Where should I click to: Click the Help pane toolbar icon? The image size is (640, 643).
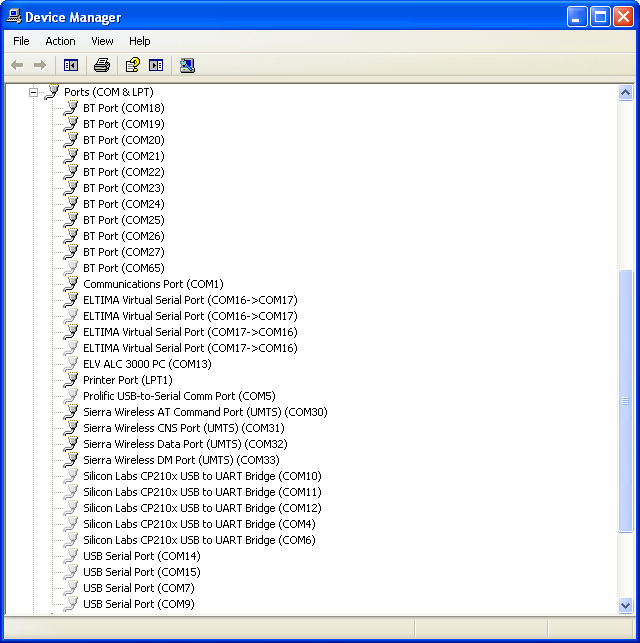pyautogui.click(x=156, y=65)
